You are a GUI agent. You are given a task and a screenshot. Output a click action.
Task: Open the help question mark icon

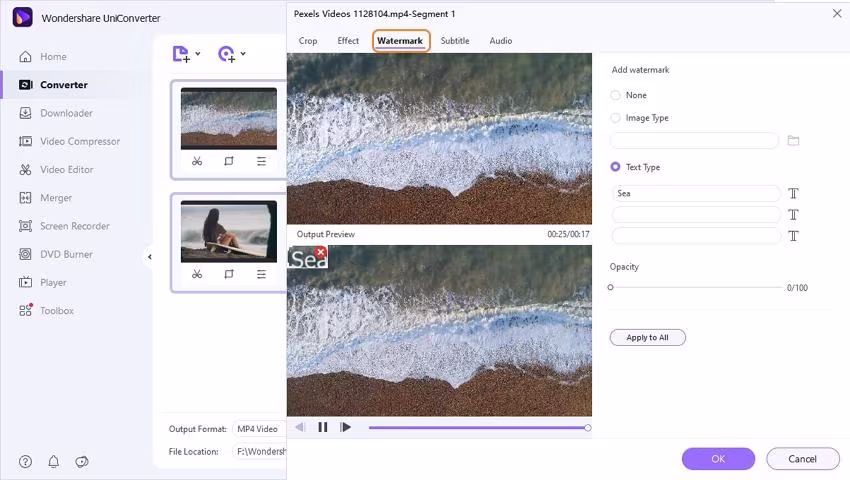coord(25,462)
